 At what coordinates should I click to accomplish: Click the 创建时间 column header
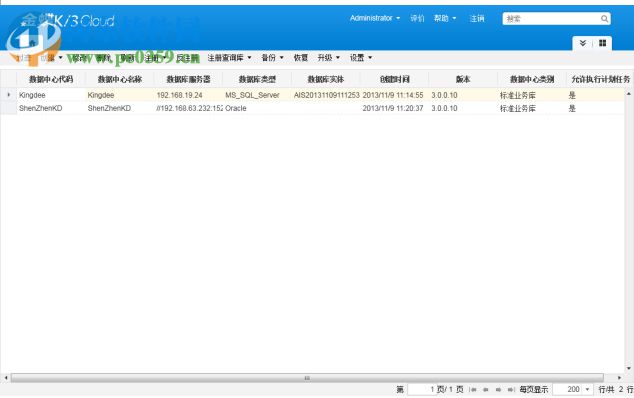click(x=395, y=79)
